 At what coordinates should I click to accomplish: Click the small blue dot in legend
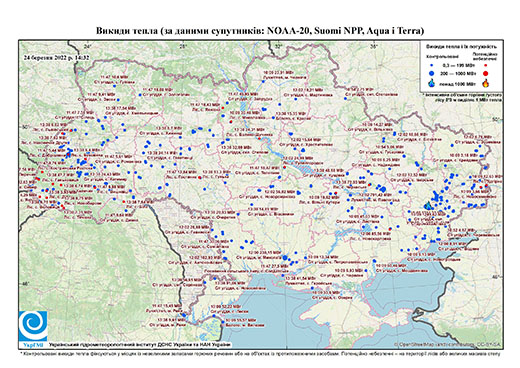[x=432, y=65]
